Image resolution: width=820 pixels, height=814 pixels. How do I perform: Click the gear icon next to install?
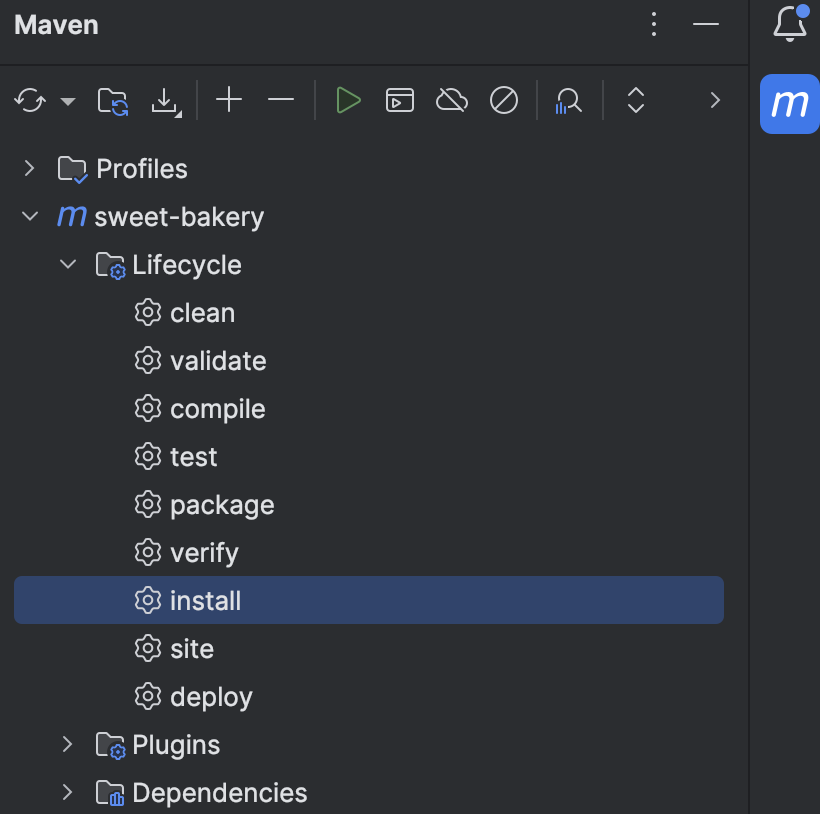point(148,601)
